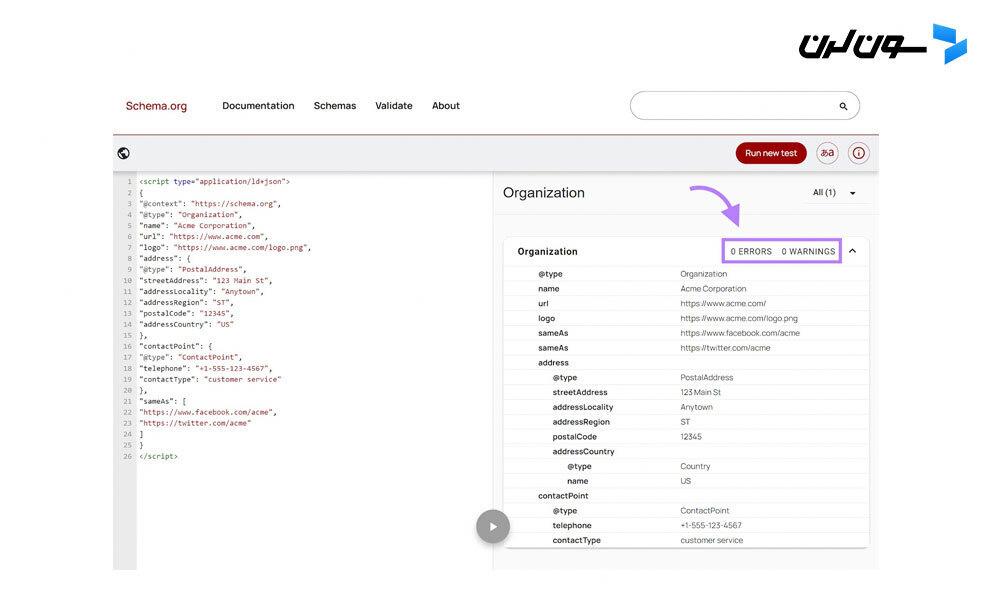Click the https://www.acme.com/ url value

pos(723,304)
